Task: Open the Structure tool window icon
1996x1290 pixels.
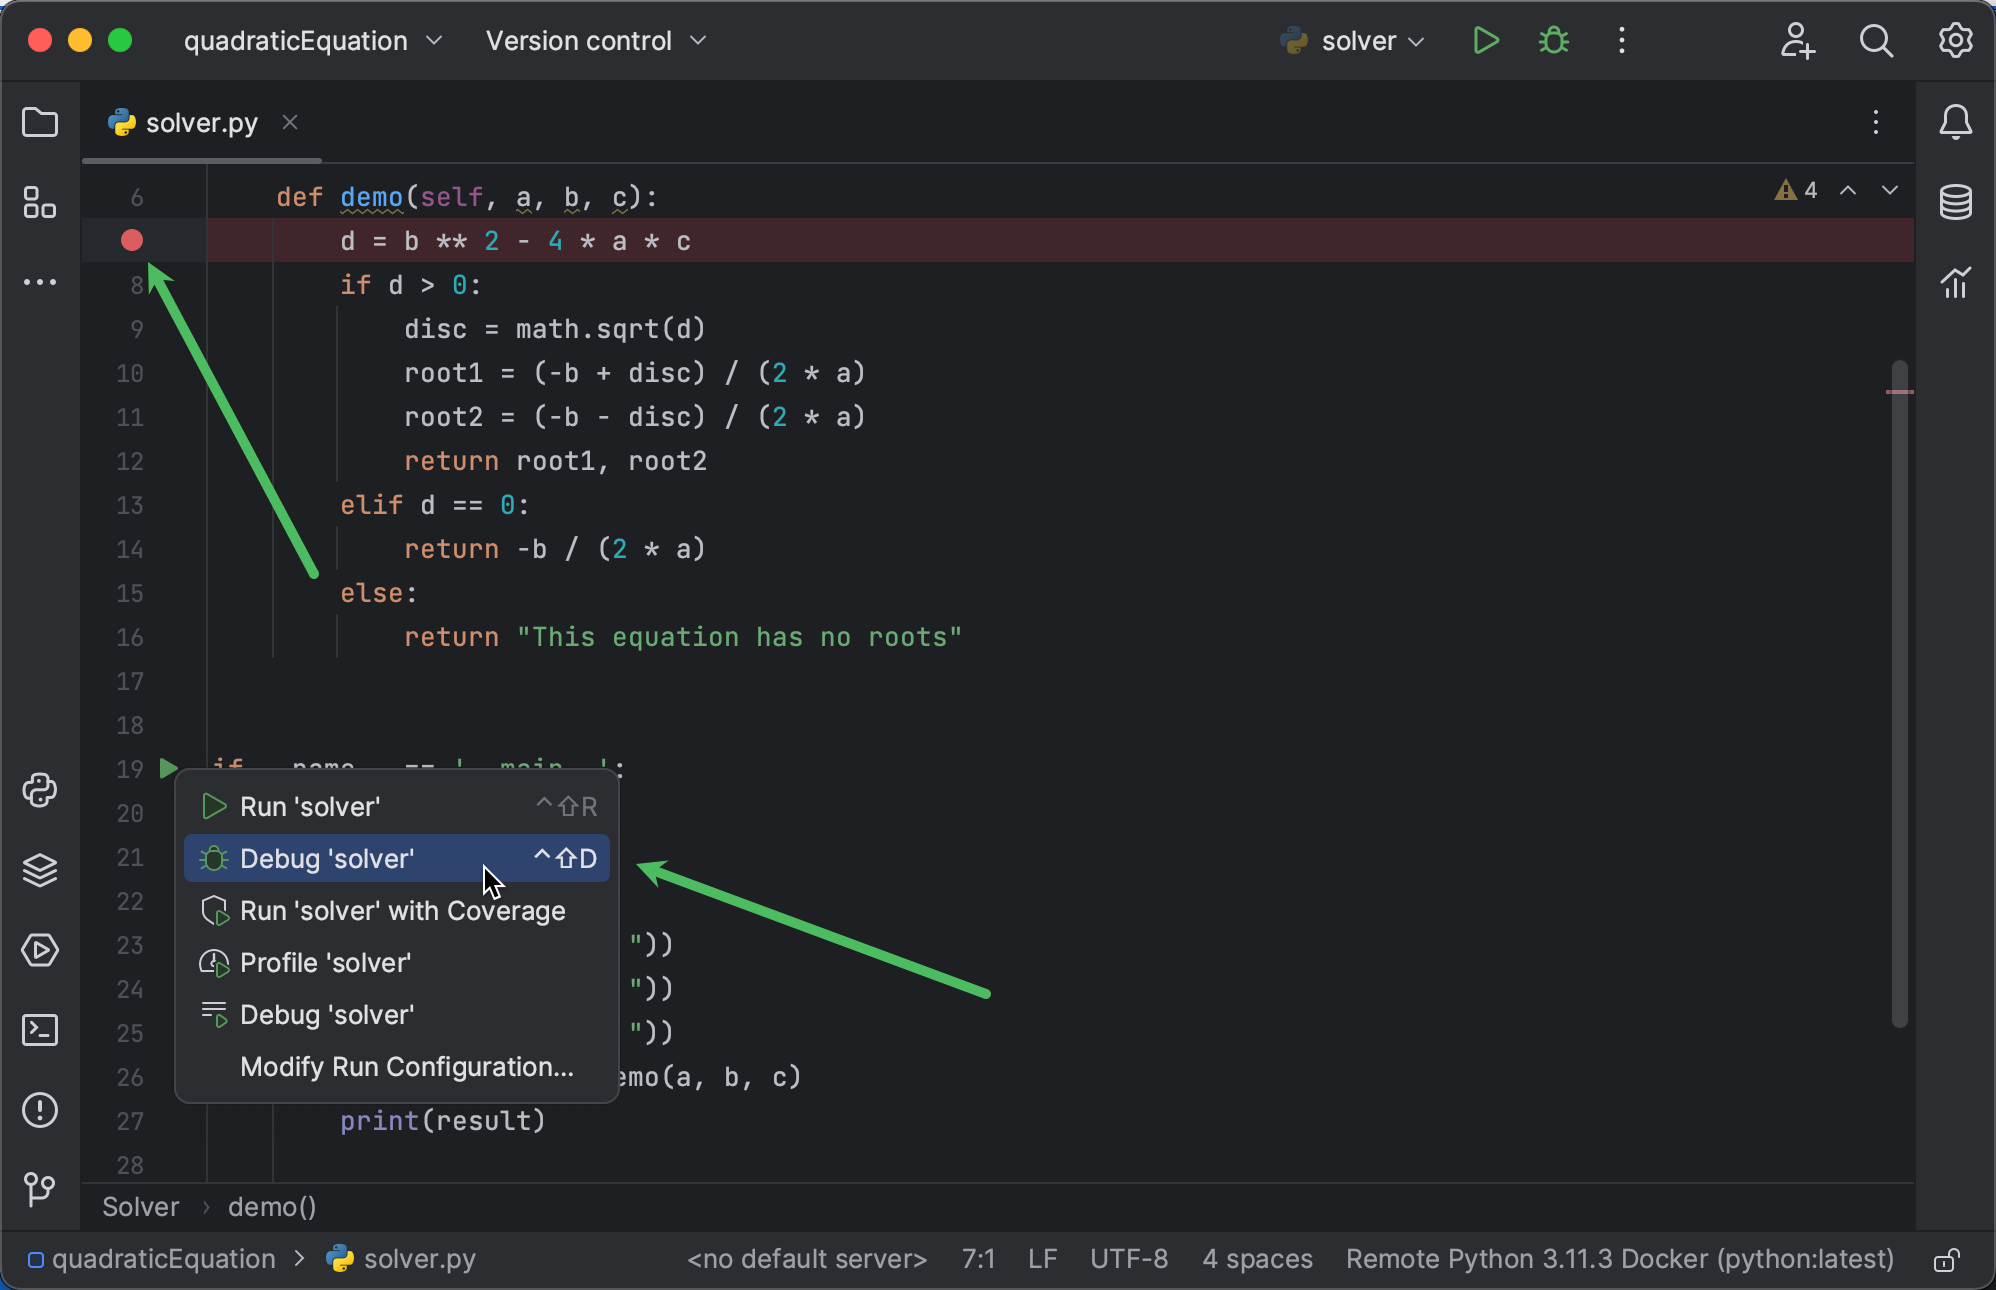Action: click(40, 203)
